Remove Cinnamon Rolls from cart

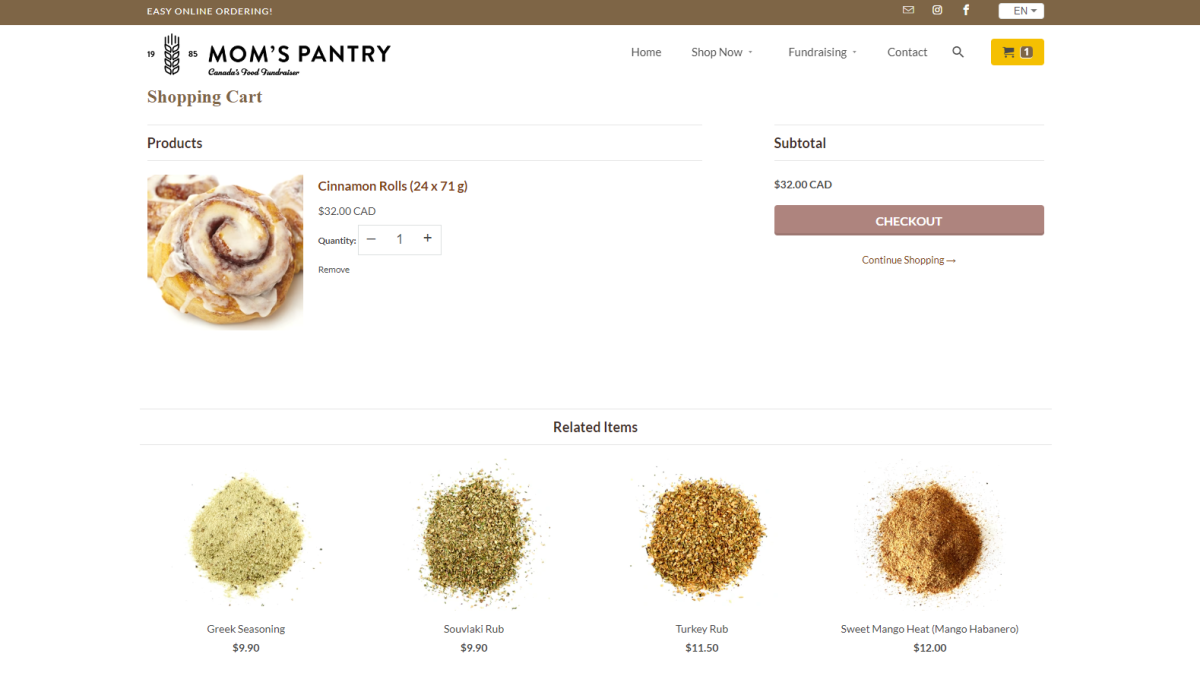334,270
